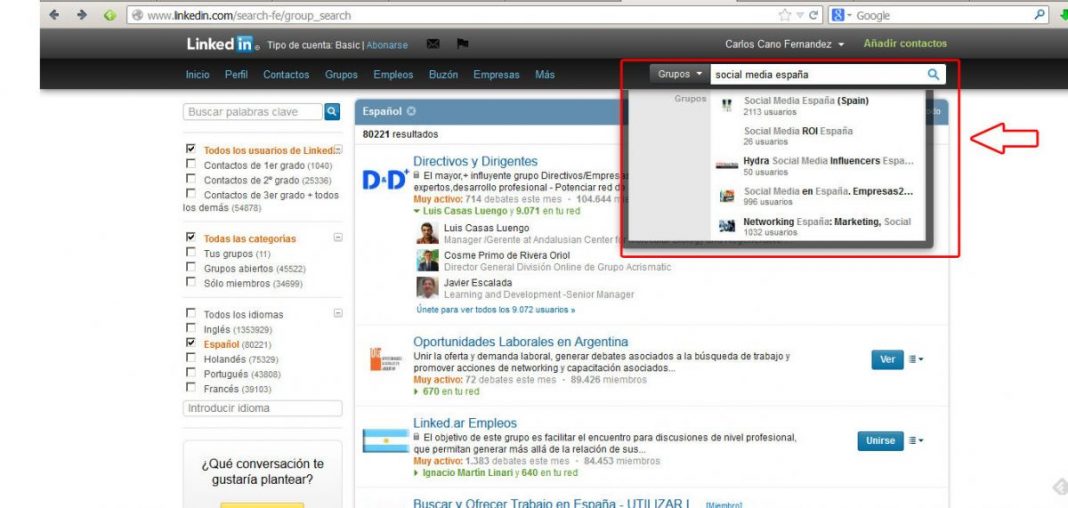The width and height of the screenshot is (1068, 508).
Task: Open the Oportunidades Laborales en Argentina group link
Action: coord(520,342)
